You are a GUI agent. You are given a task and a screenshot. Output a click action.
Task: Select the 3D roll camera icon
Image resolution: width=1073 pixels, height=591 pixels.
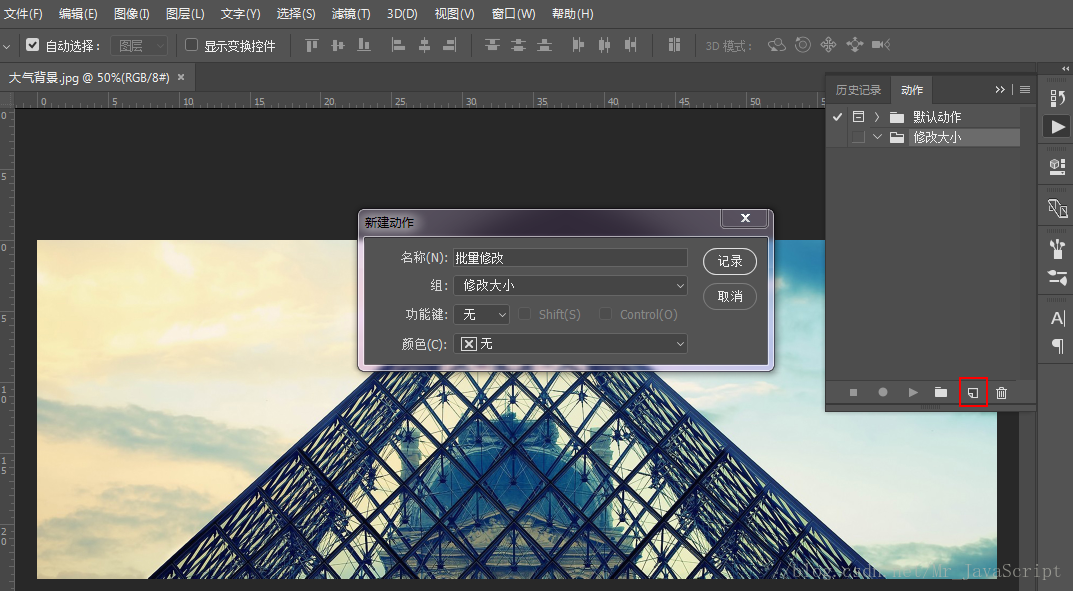tap(803, 45)
